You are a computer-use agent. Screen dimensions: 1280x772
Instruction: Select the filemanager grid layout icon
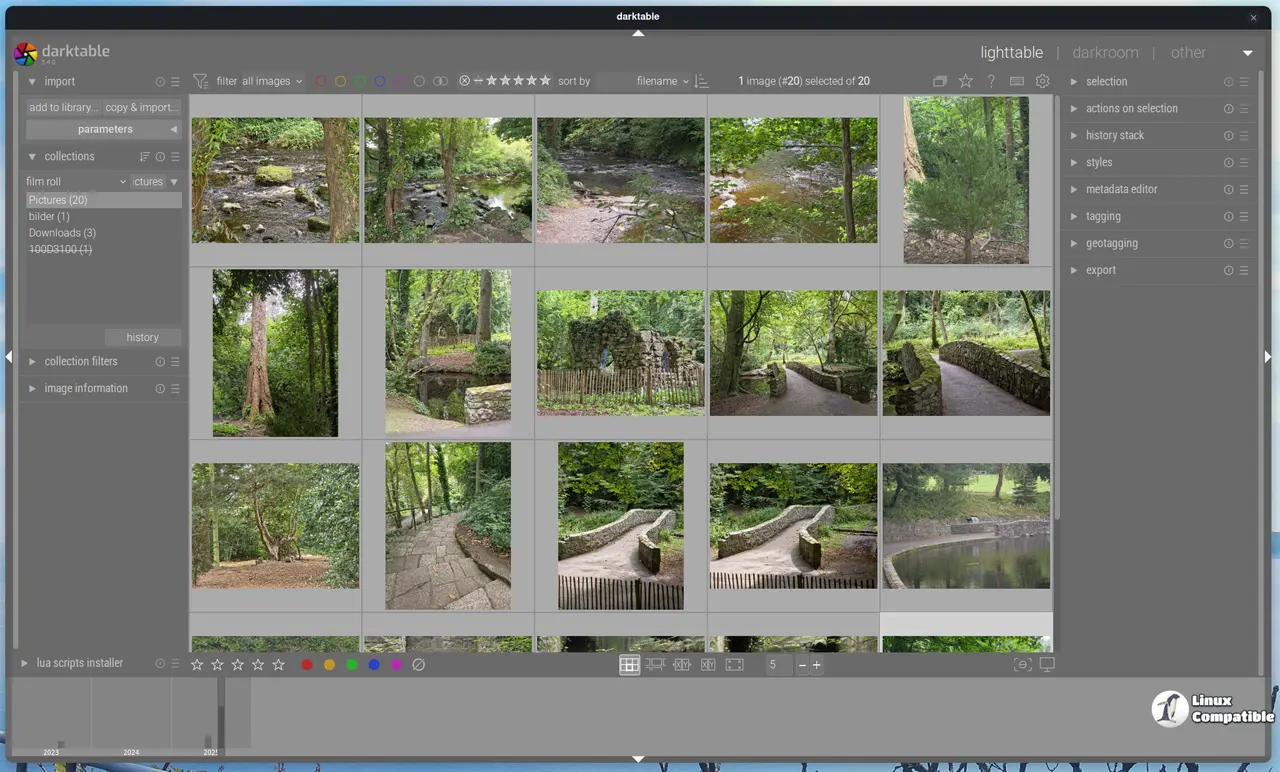click(x=629, y=665)
